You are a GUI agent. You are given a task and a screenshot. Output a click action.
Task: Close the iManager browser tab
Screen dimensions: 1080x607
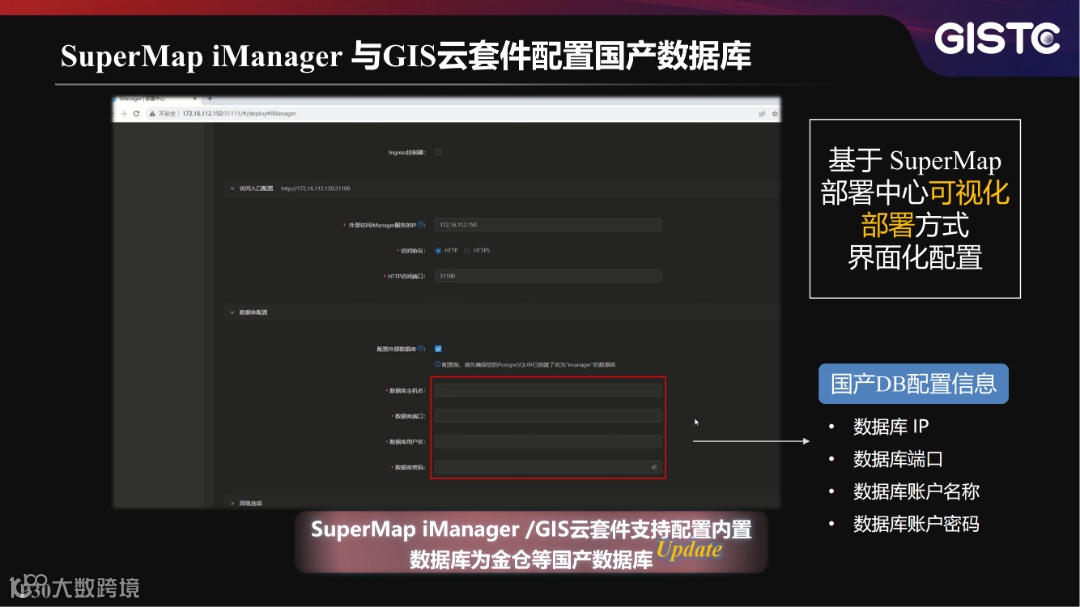click(195, 99)
